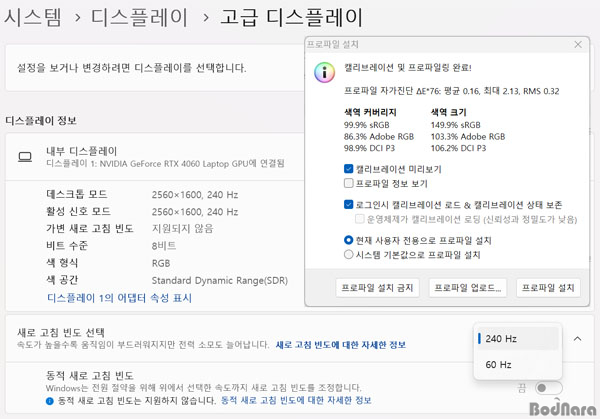Viewport: 600px width, 419px height.
Task: Toggle load calibration on login checkbox
Action: click(x=348, y=204)
